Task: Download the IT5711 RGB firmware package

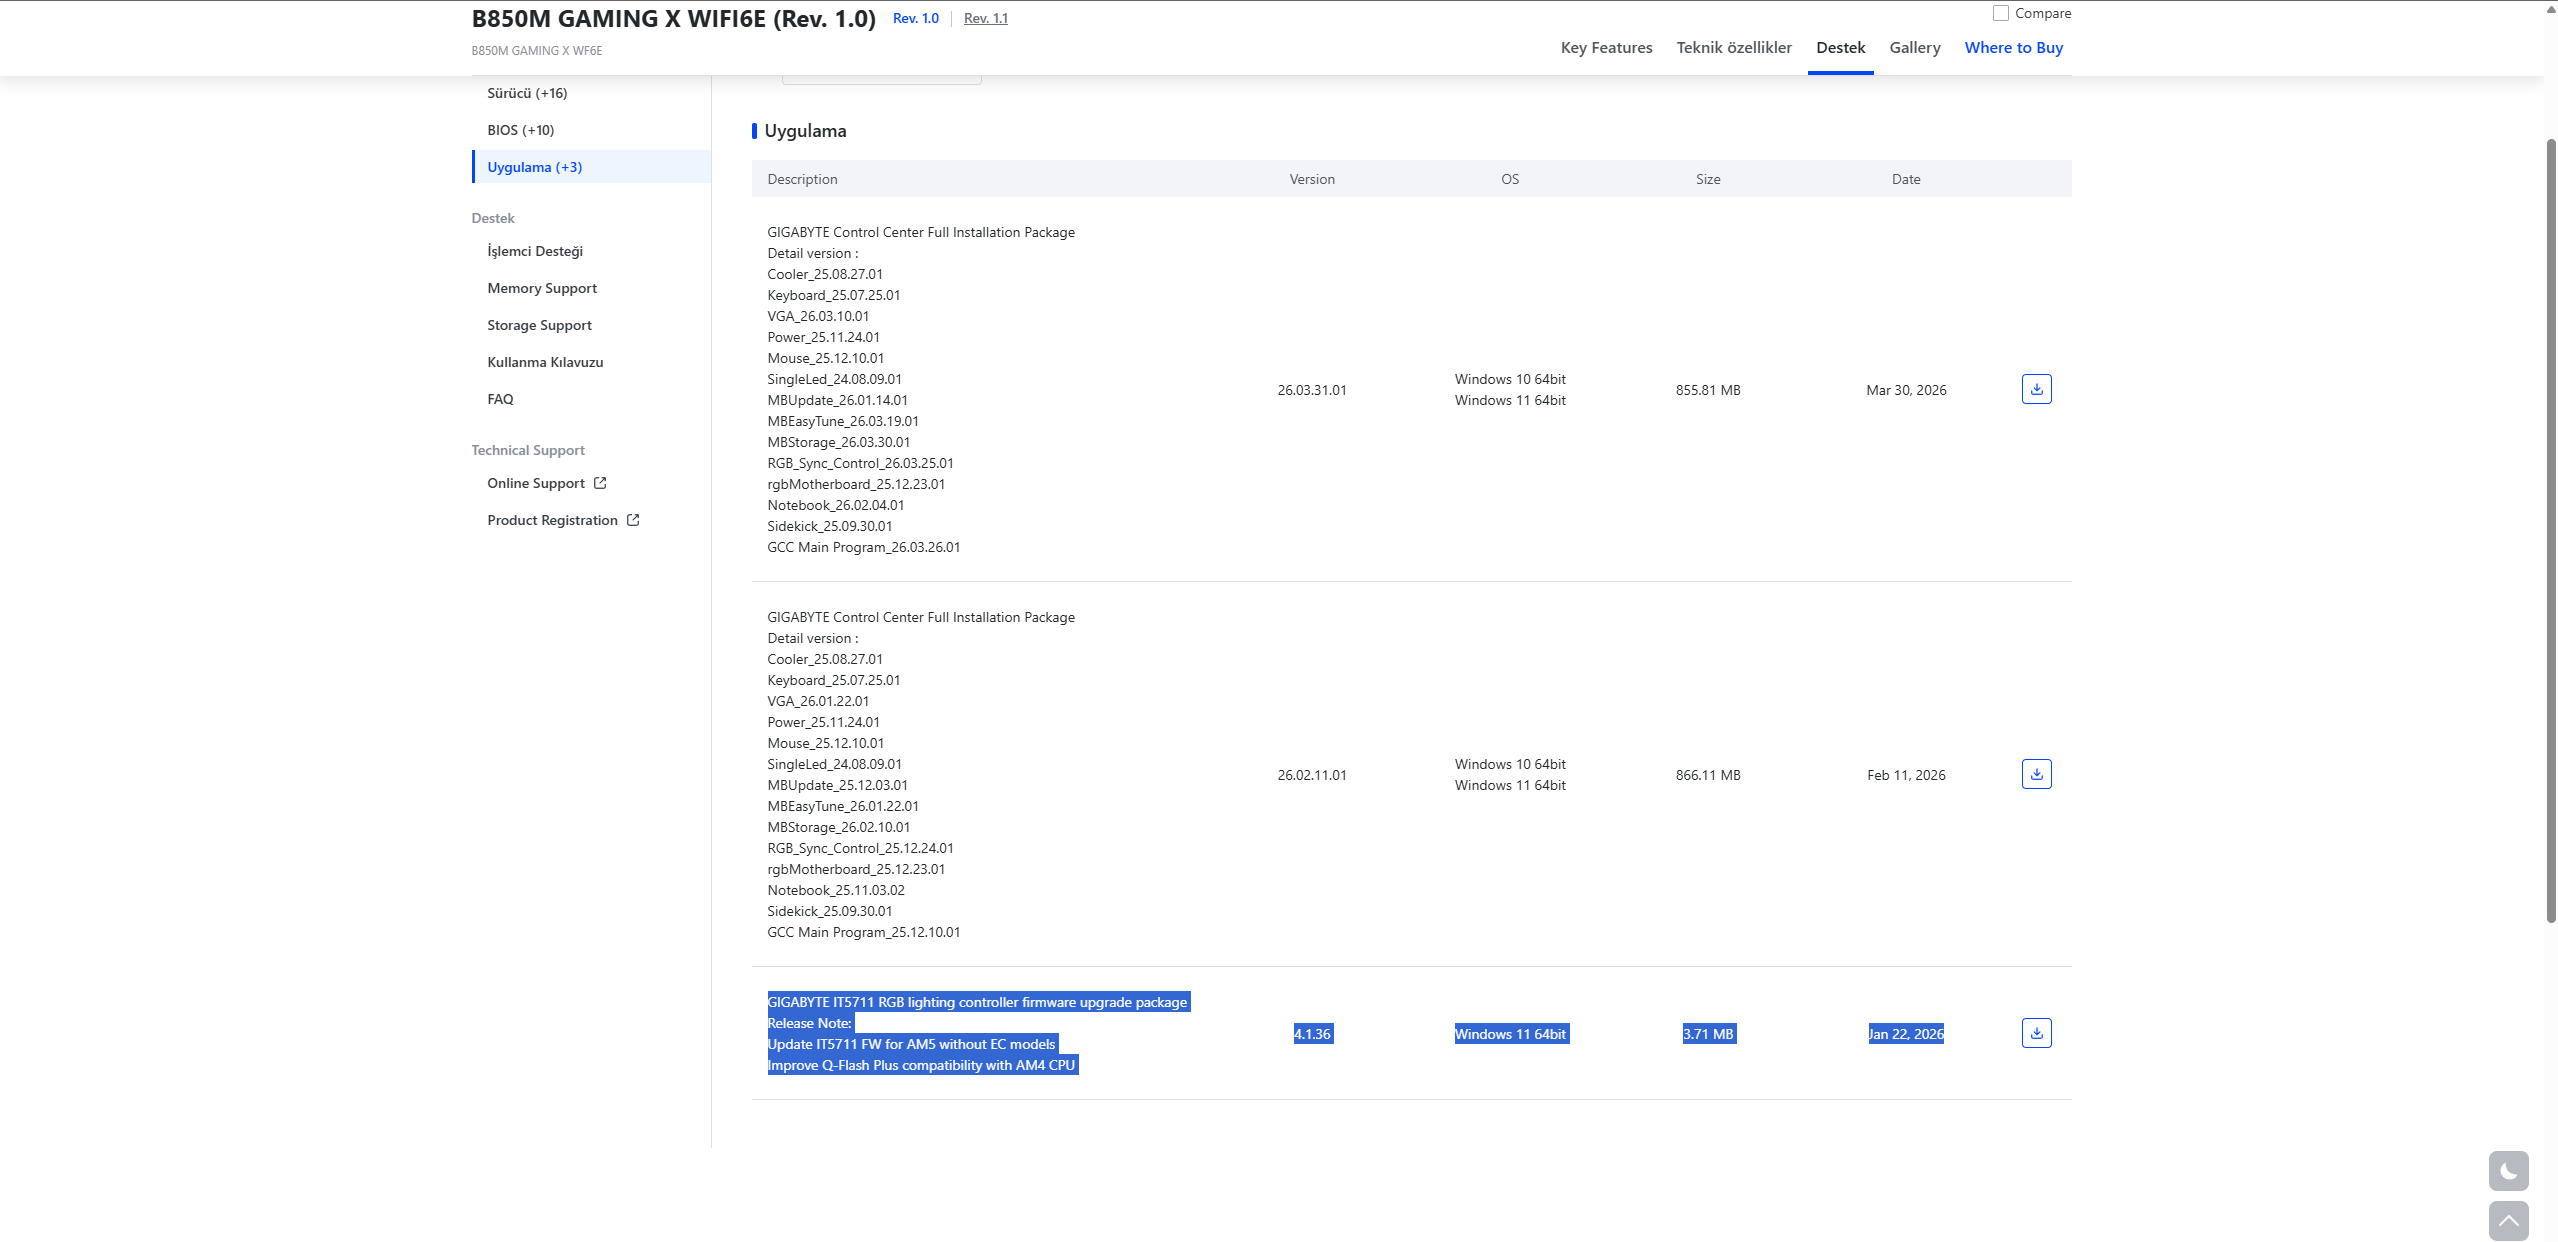Action: click(x=2036, y=1033)
